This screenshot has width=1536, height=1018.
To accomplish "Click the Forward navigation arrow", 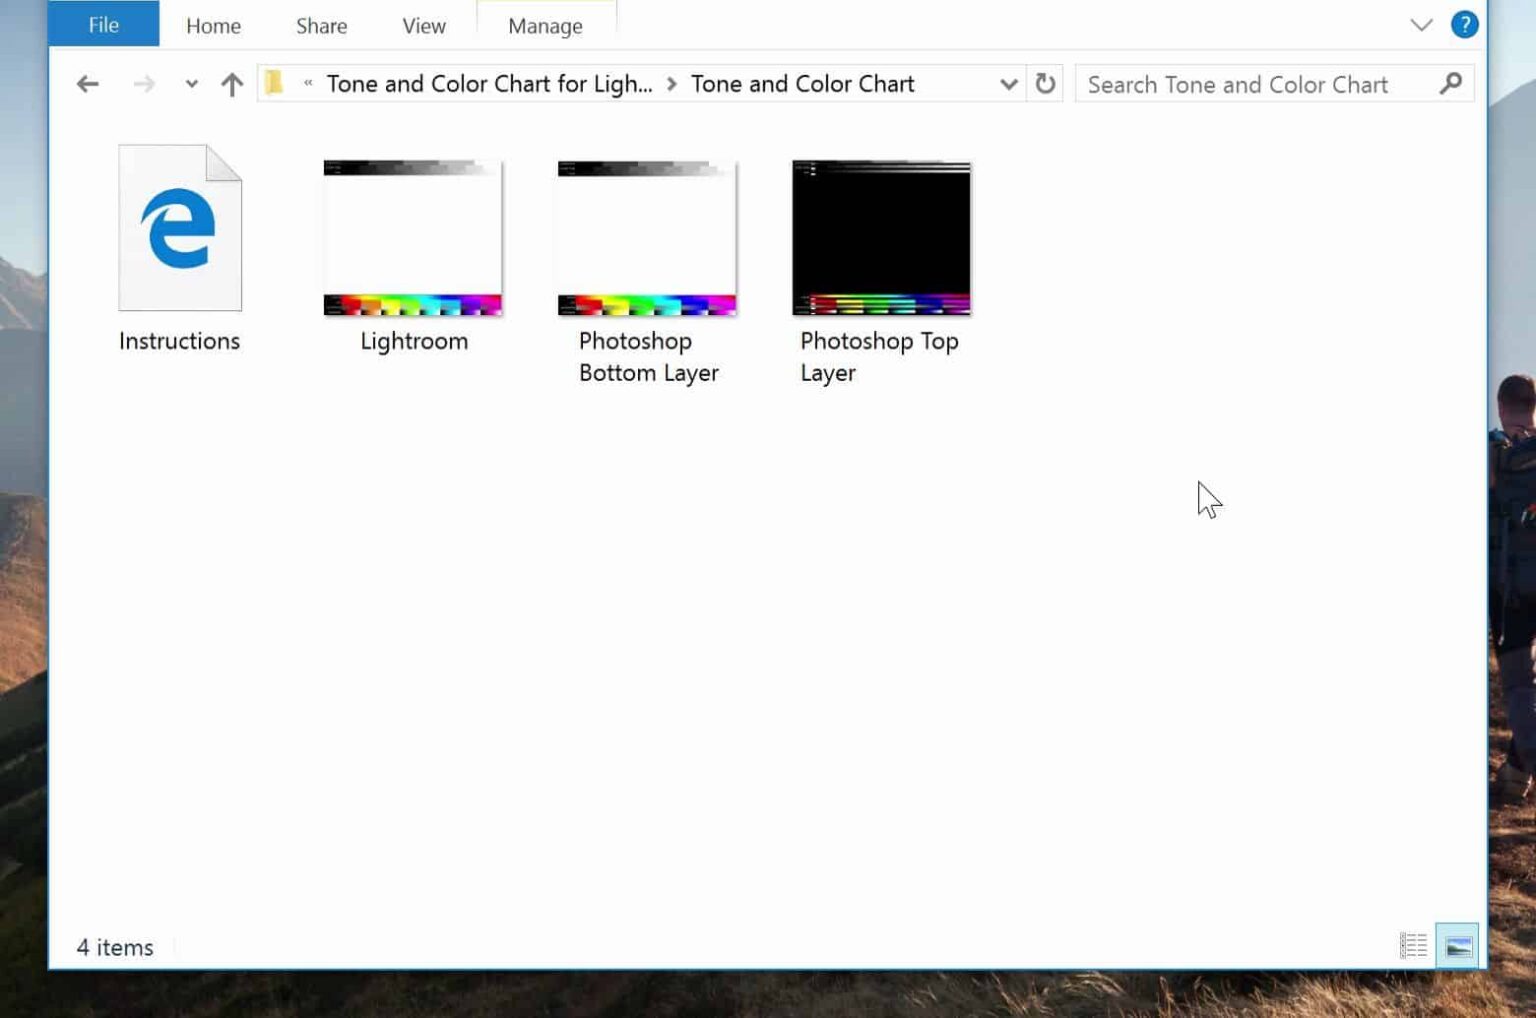I will (142, 84).
